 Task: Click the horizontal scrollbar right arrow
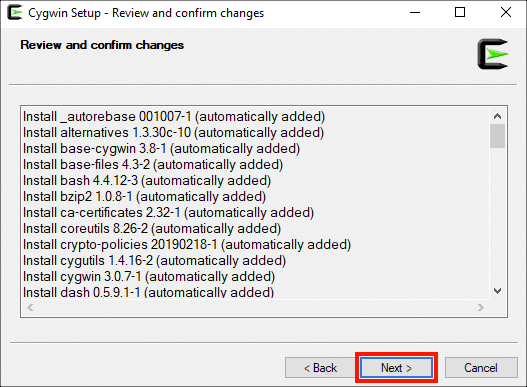click(x=481, y=307)
